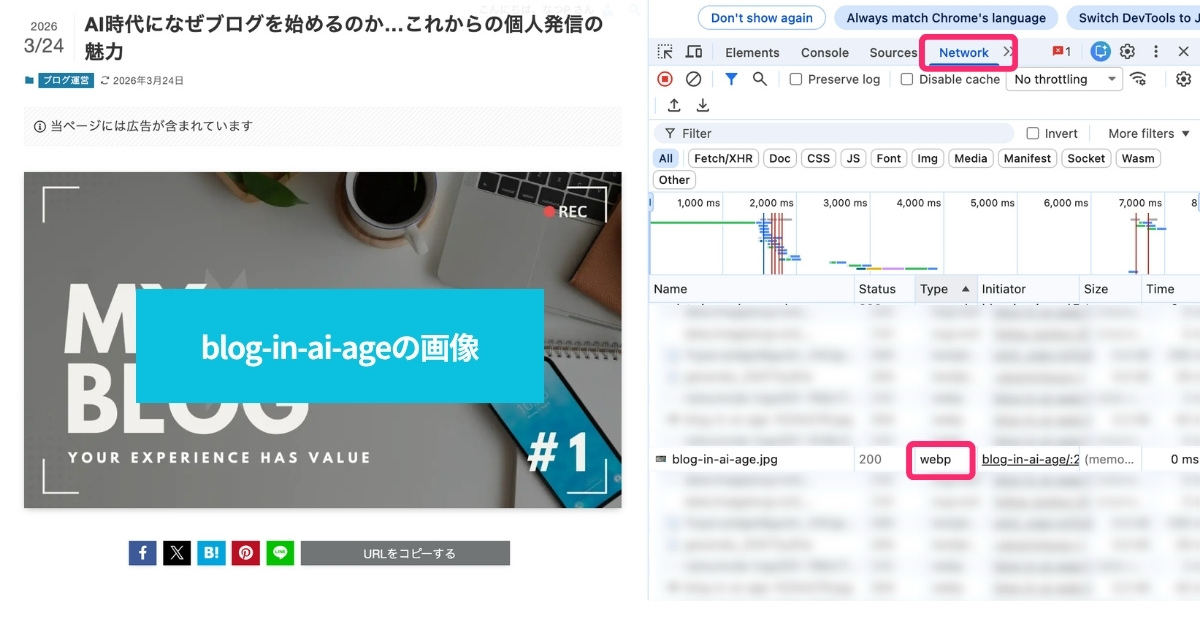Expand the More filters menu
The image size is (1200, 622).
(x=1144, y=132)
